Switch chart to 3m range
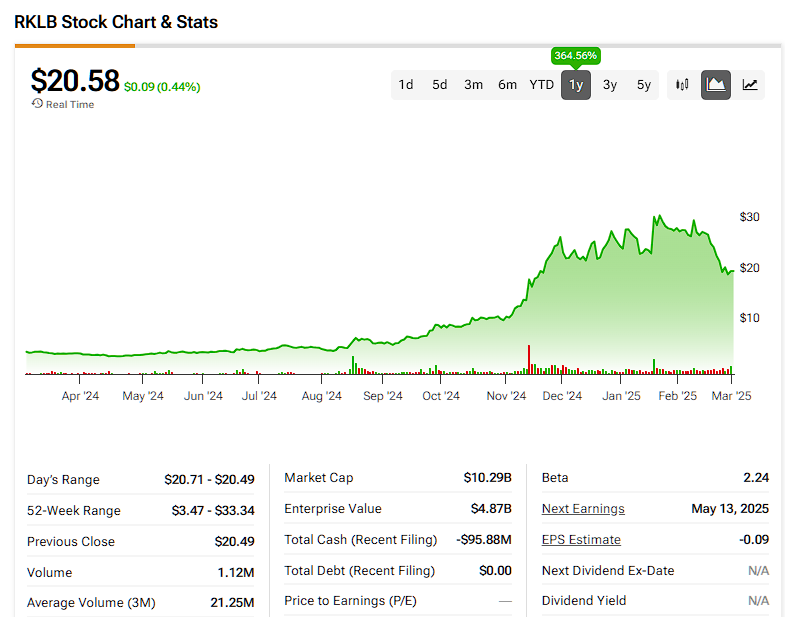Screen dimensions: 785x617 (473, 85)
